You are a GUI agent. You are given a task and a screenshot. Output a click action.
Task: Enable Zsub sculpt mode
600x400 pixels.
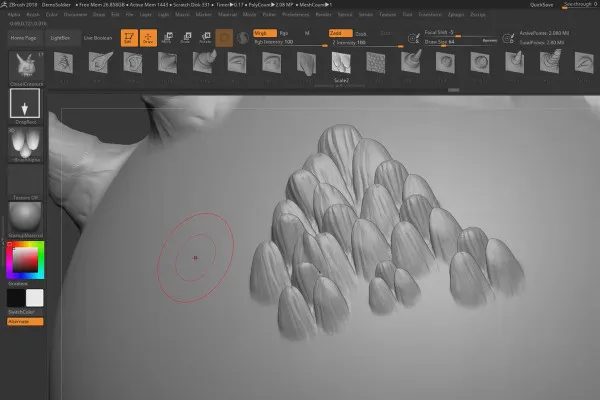[361, 34]
